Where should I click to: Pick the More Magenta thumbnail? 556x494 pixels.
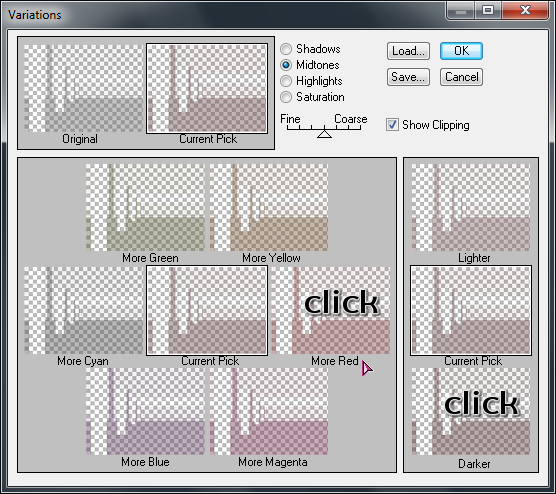[x=269, y=411]
